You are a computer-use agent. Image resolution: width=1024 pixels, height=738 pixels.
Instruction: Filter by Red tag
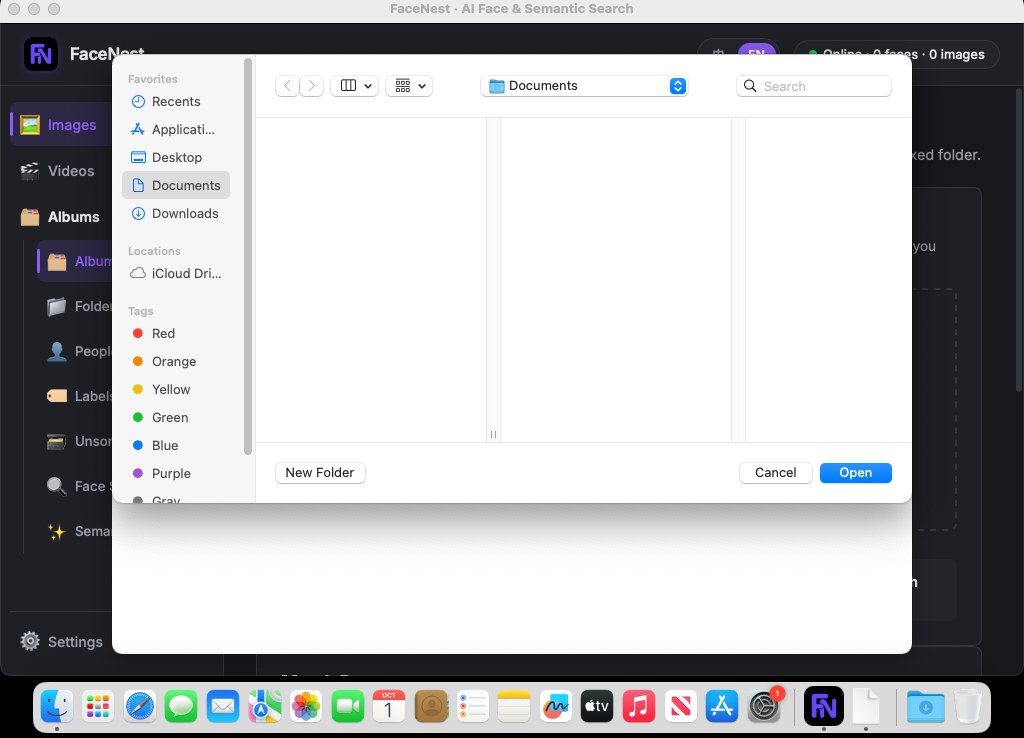point(176,333)
